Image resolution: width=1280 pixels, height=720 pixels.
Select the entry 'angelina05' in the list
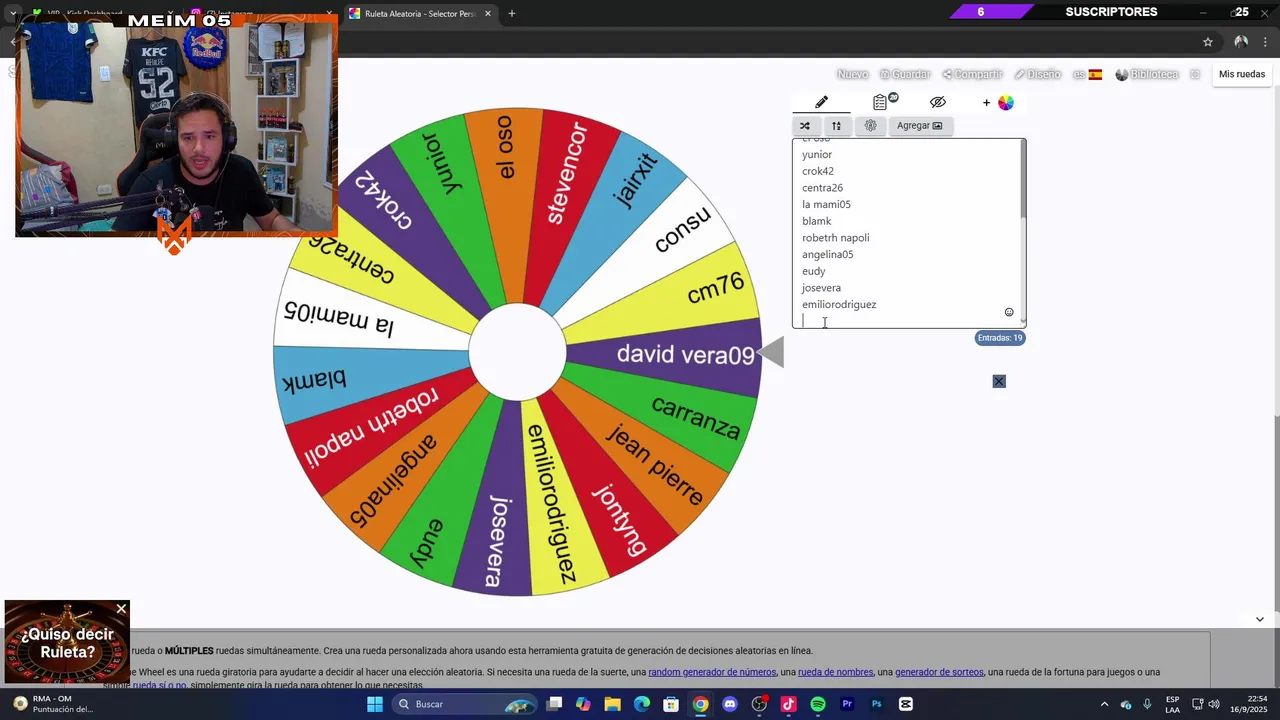click(827, 254)
